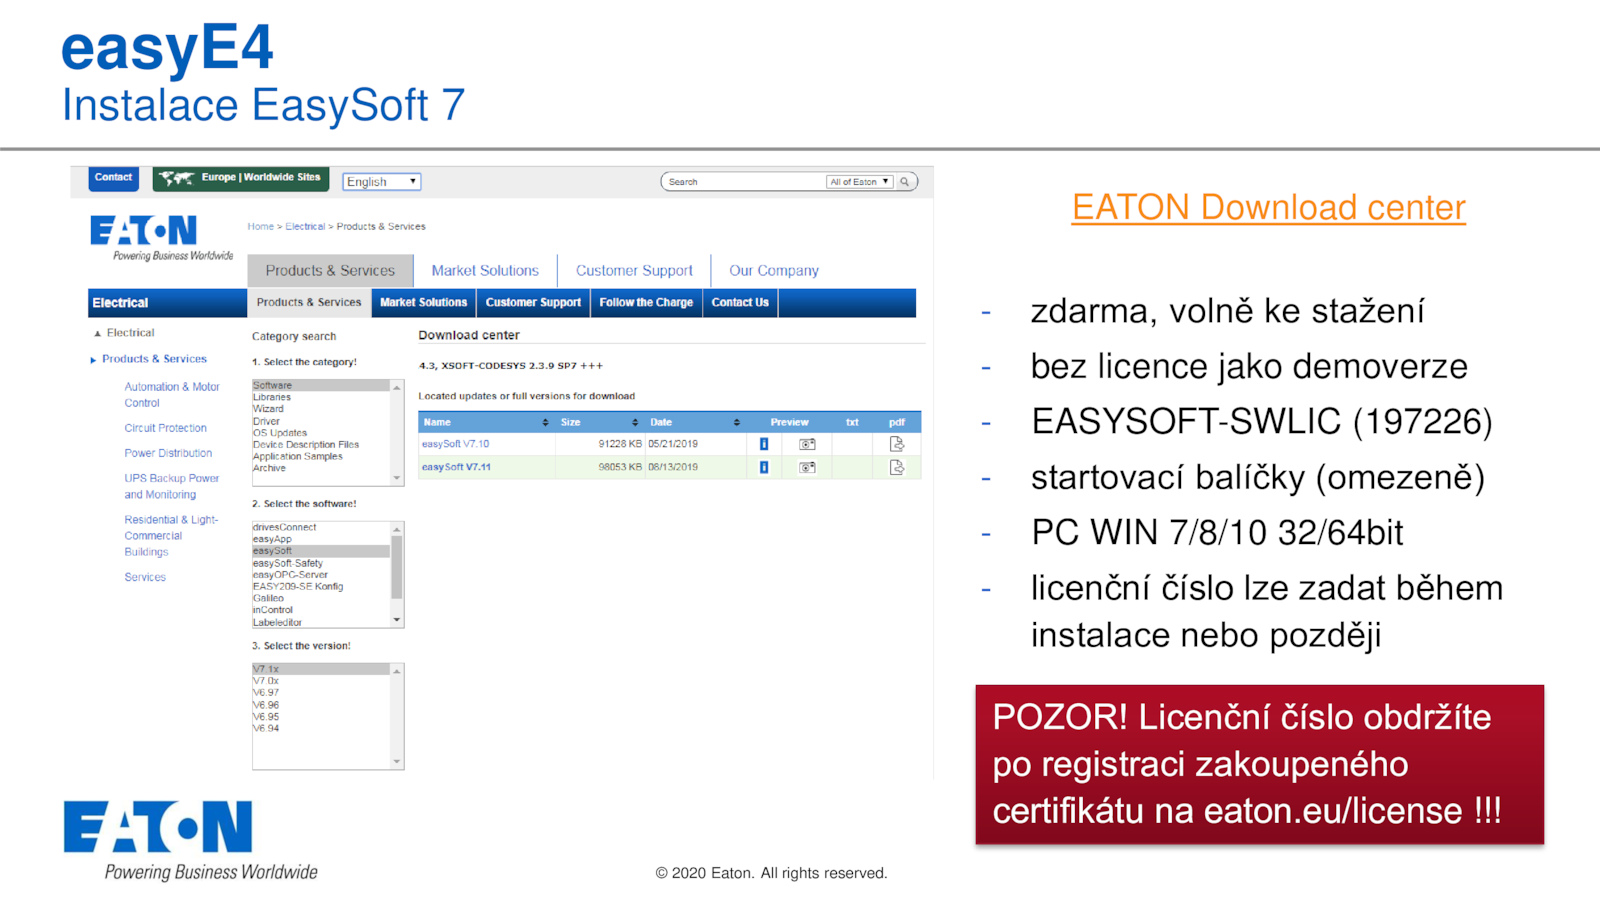Select Market Solutions in blue nav bar
This screenshot has height=900, width=1600.
point(424,303)
